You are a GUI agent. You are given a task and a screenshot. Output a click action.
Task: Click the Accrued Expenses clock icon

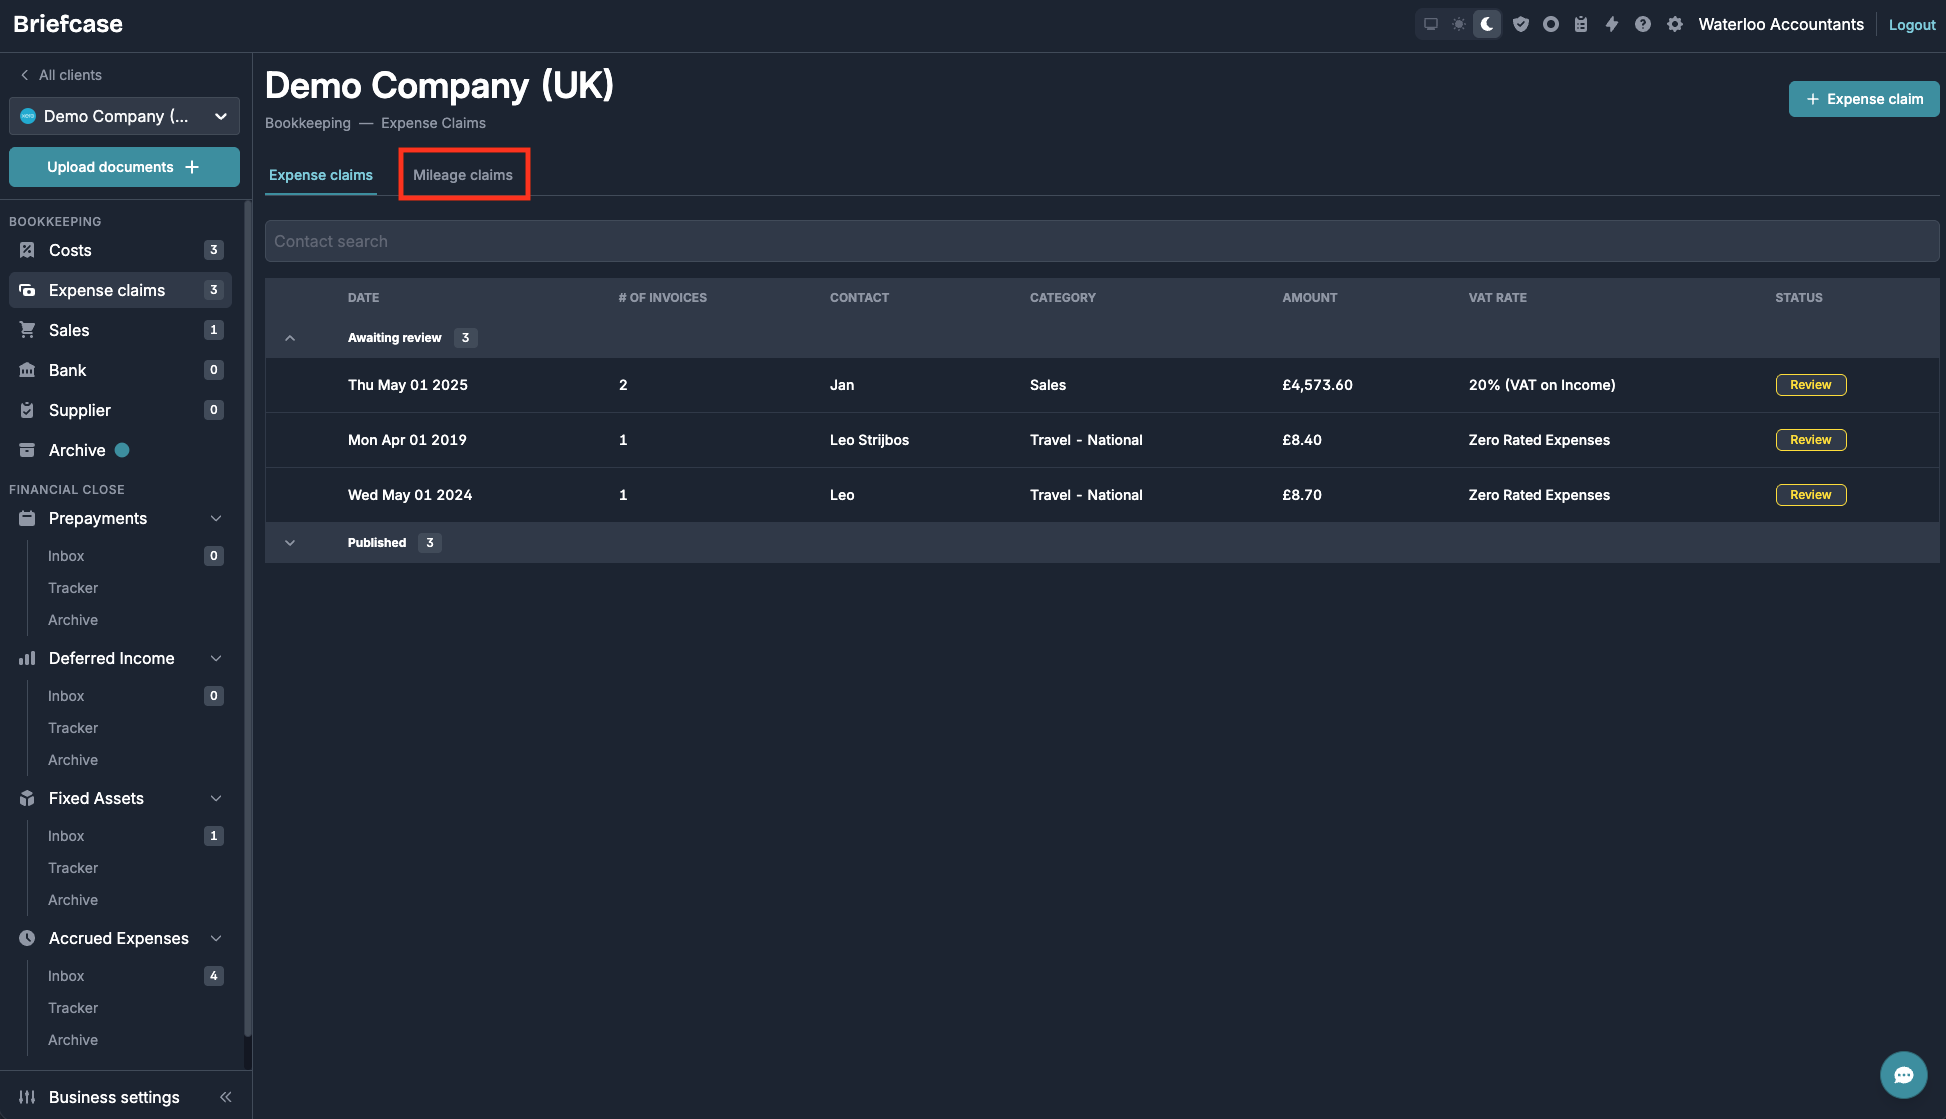[x=27, y=938]
